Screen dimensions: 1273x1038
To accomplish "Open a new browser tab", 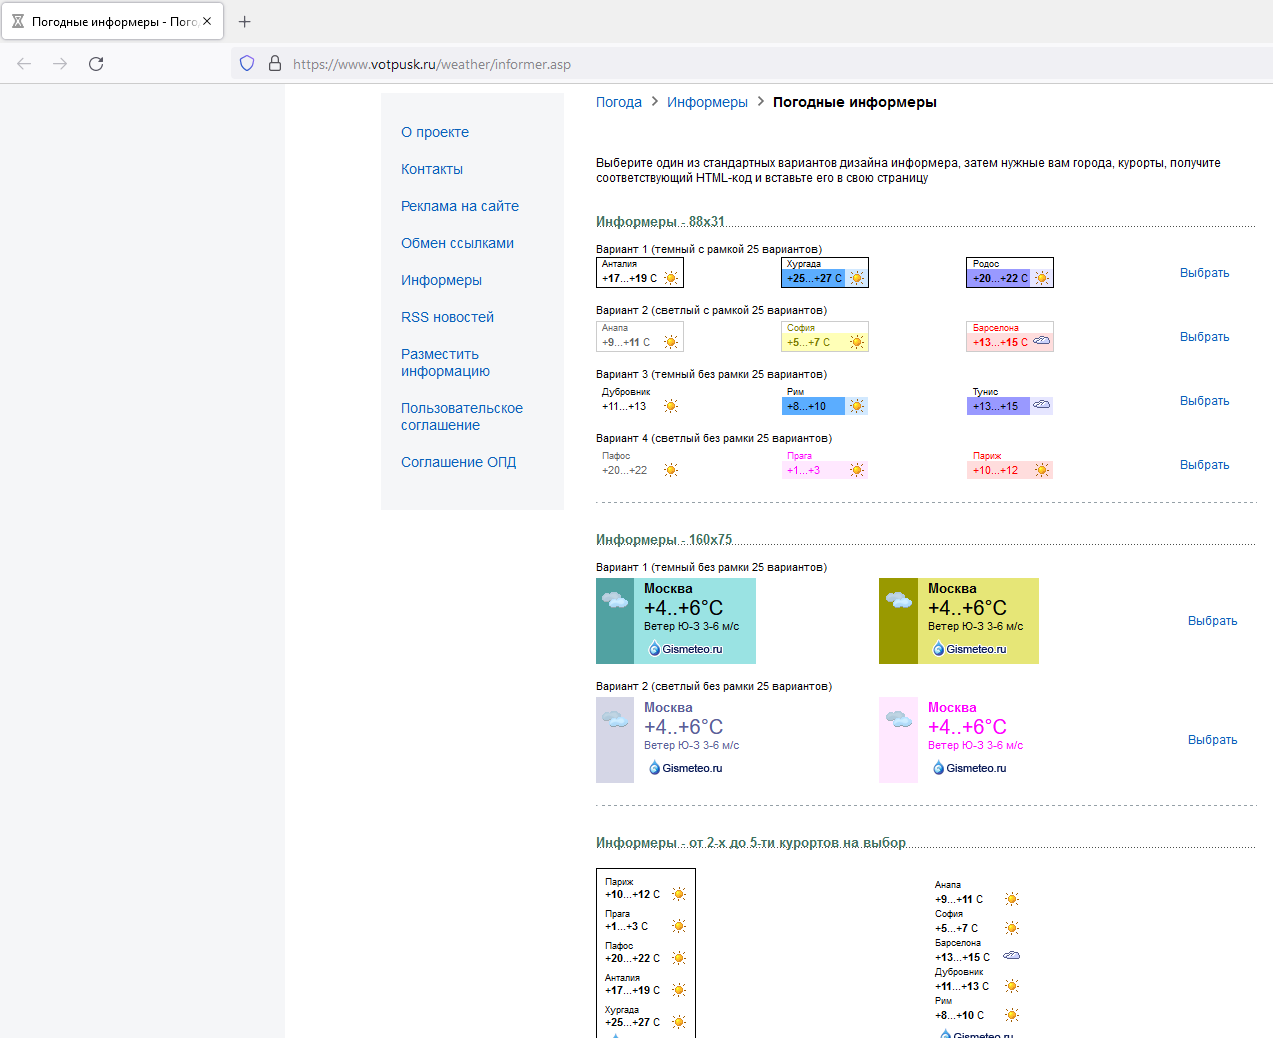I will [x=245, y=21].
